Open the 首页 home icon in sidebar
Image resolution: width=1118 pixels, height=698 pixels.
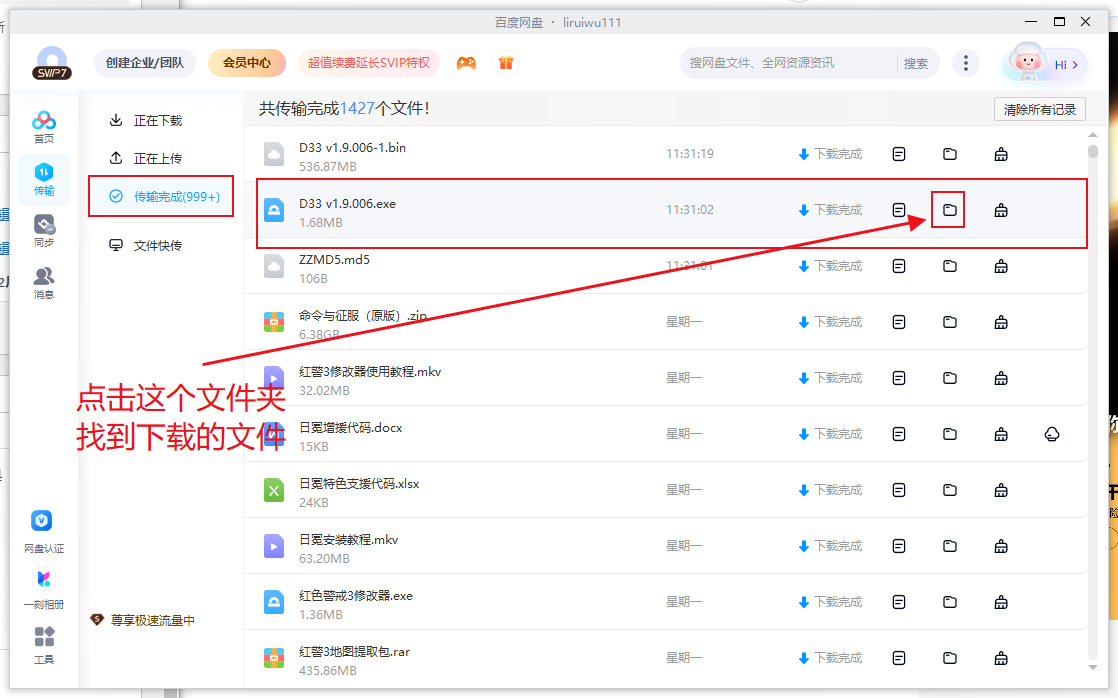[43, 127]
